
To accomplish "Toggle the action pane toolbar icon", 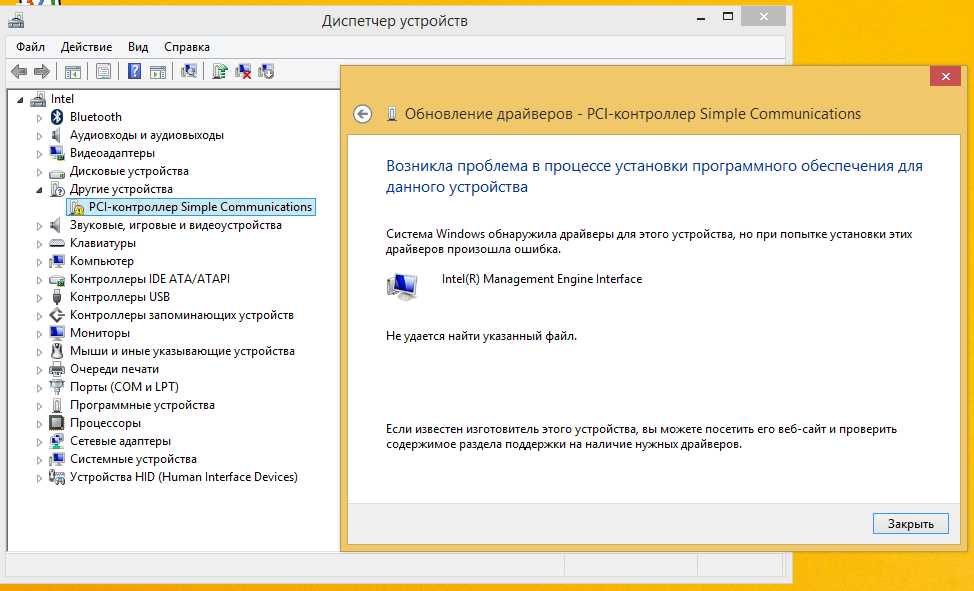I will [x=158, y=71].
